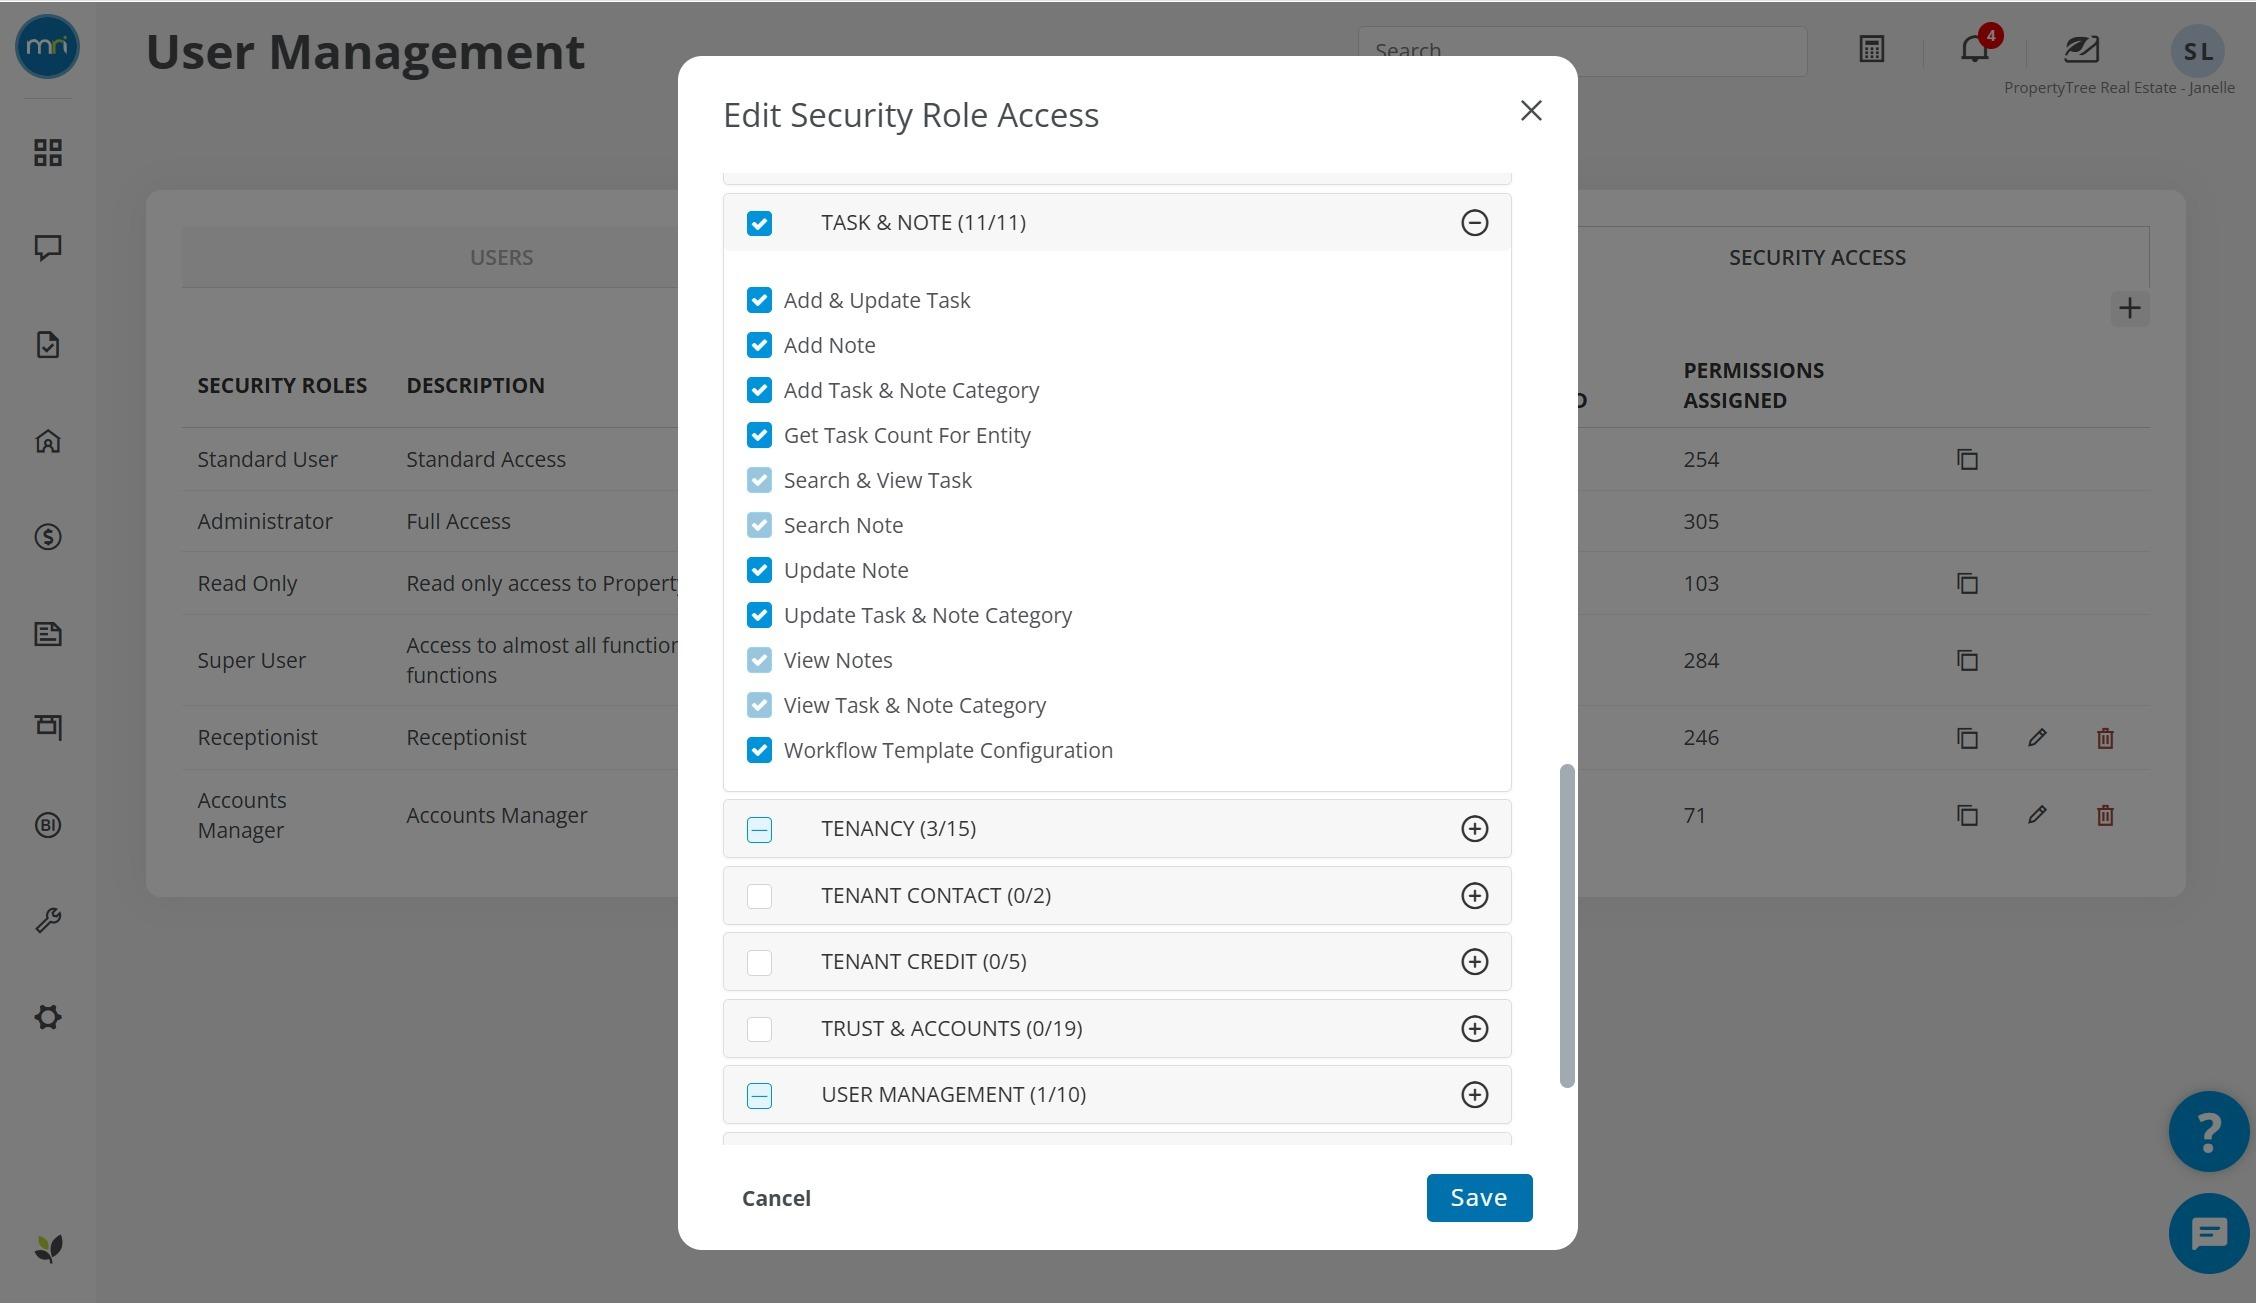
Task: Delete the Accounts Manager security role
Action: coord(2105,815)
